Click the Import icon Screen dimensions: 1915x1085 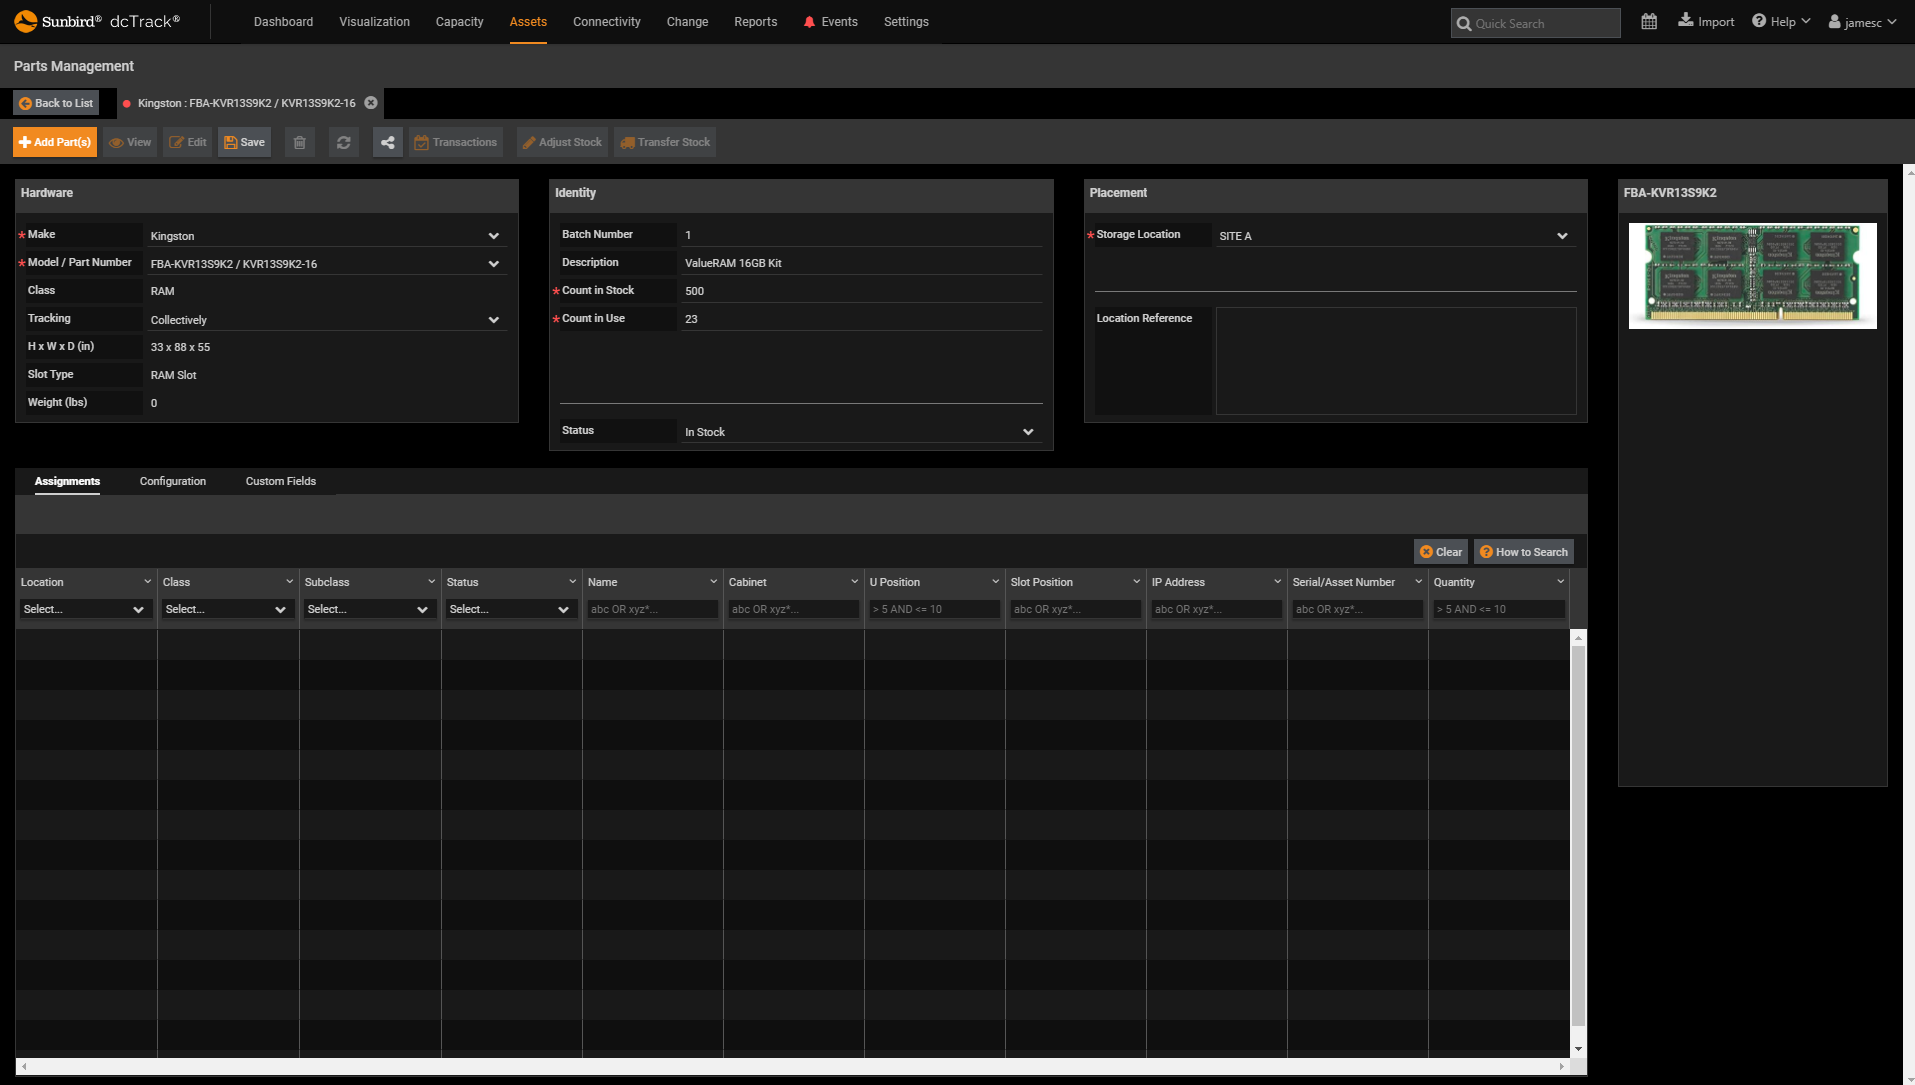[x=1706, y=20]
